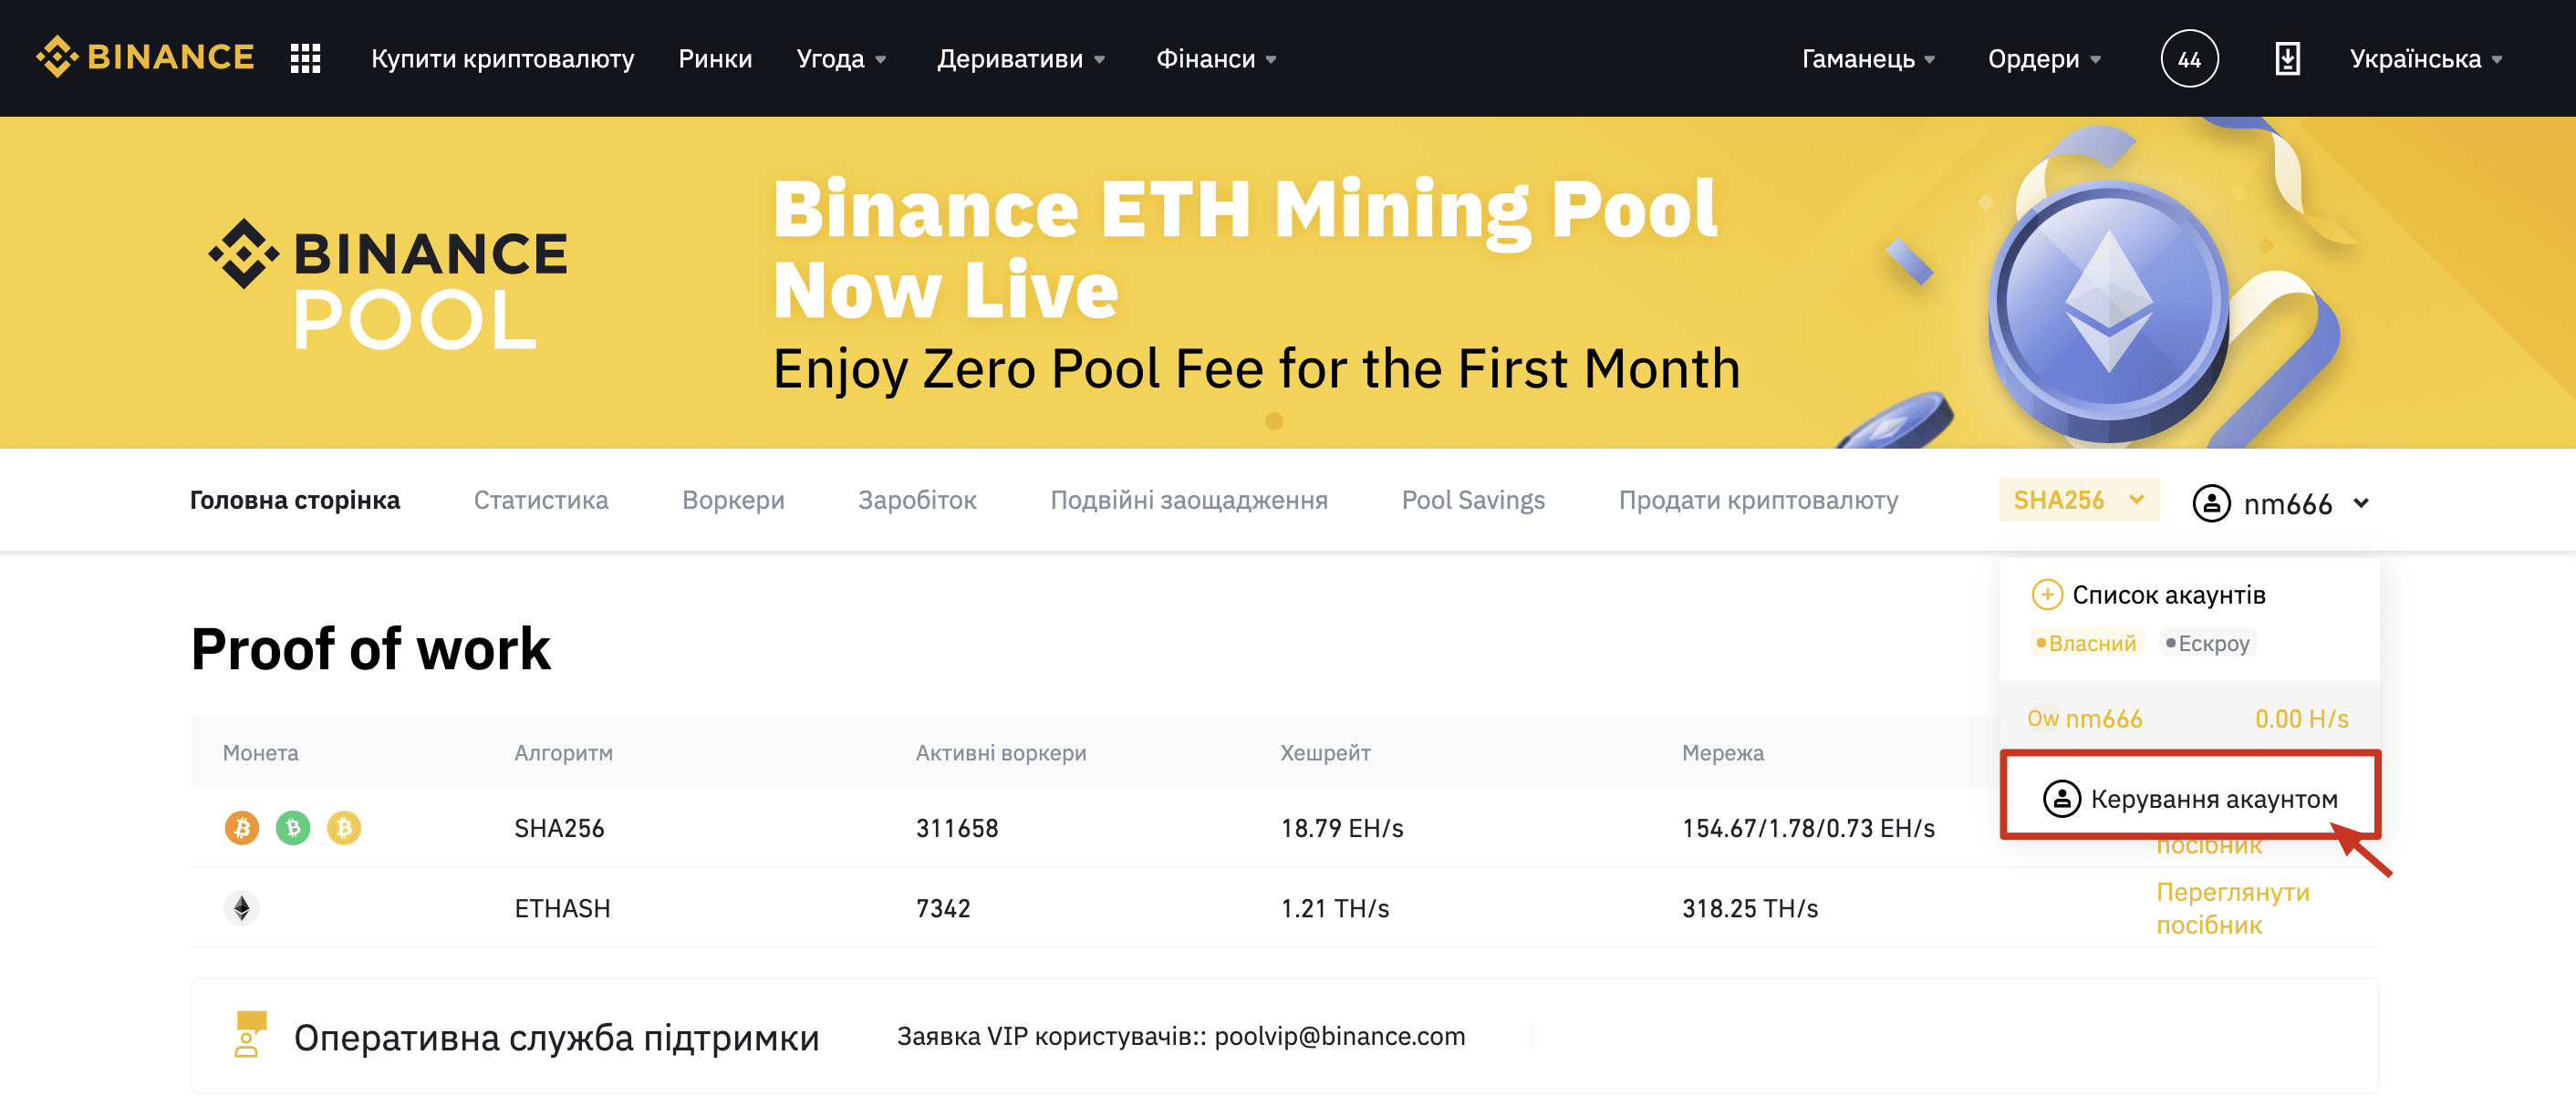The height and width of the screenshot is (1096, 2576).
Task: Select the Ескроу account filter tag
Action: (2207, 643)
